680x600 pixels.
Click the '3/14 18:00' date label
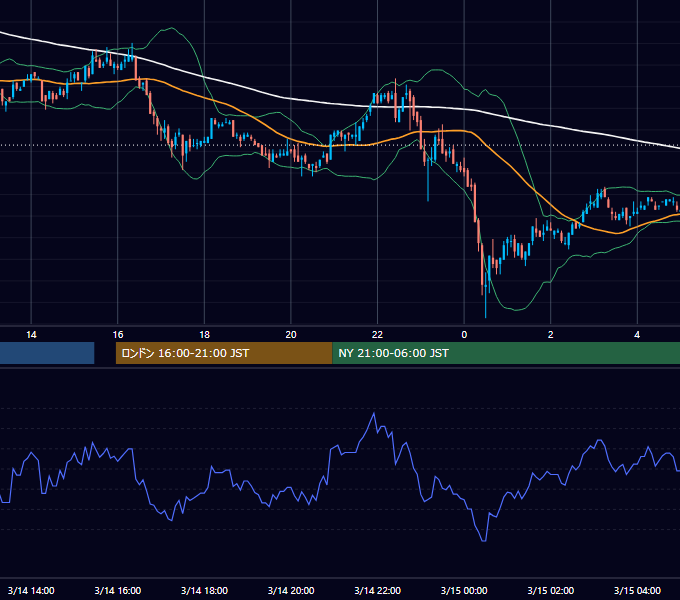tap(204, 590)
